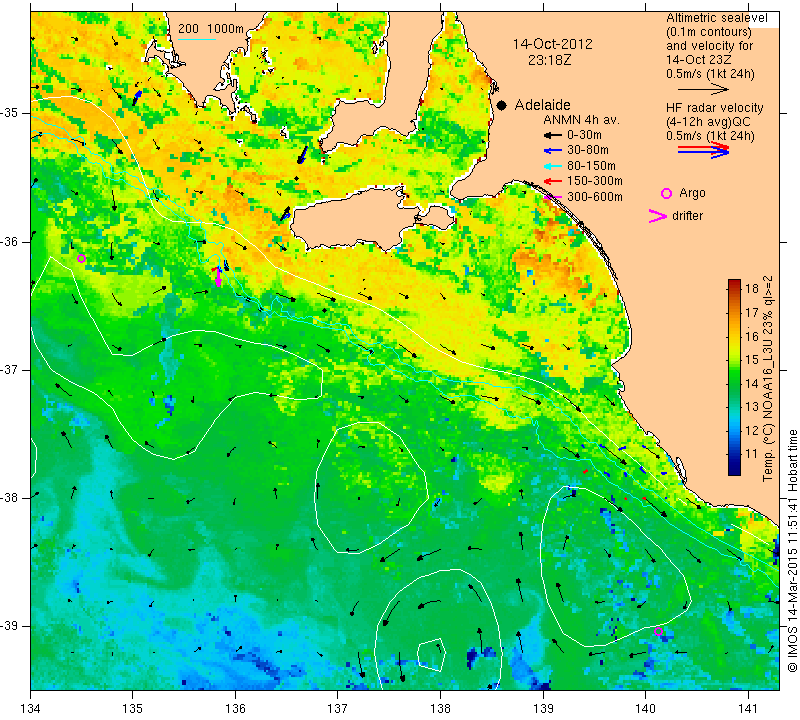Image resolution: width=800 pixels, height=720 pixels.
Task: Click the blue 30-80m legend arrow
Action: (x=553, y=151)
